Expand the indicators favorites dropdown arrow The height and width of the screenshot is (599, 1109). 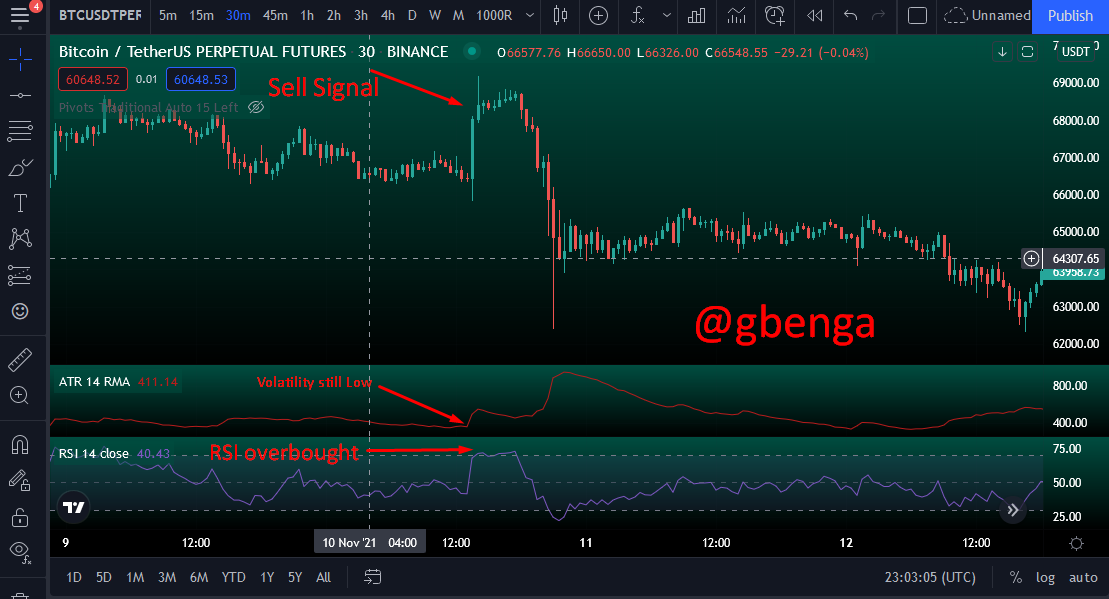(x=666, y=16)
